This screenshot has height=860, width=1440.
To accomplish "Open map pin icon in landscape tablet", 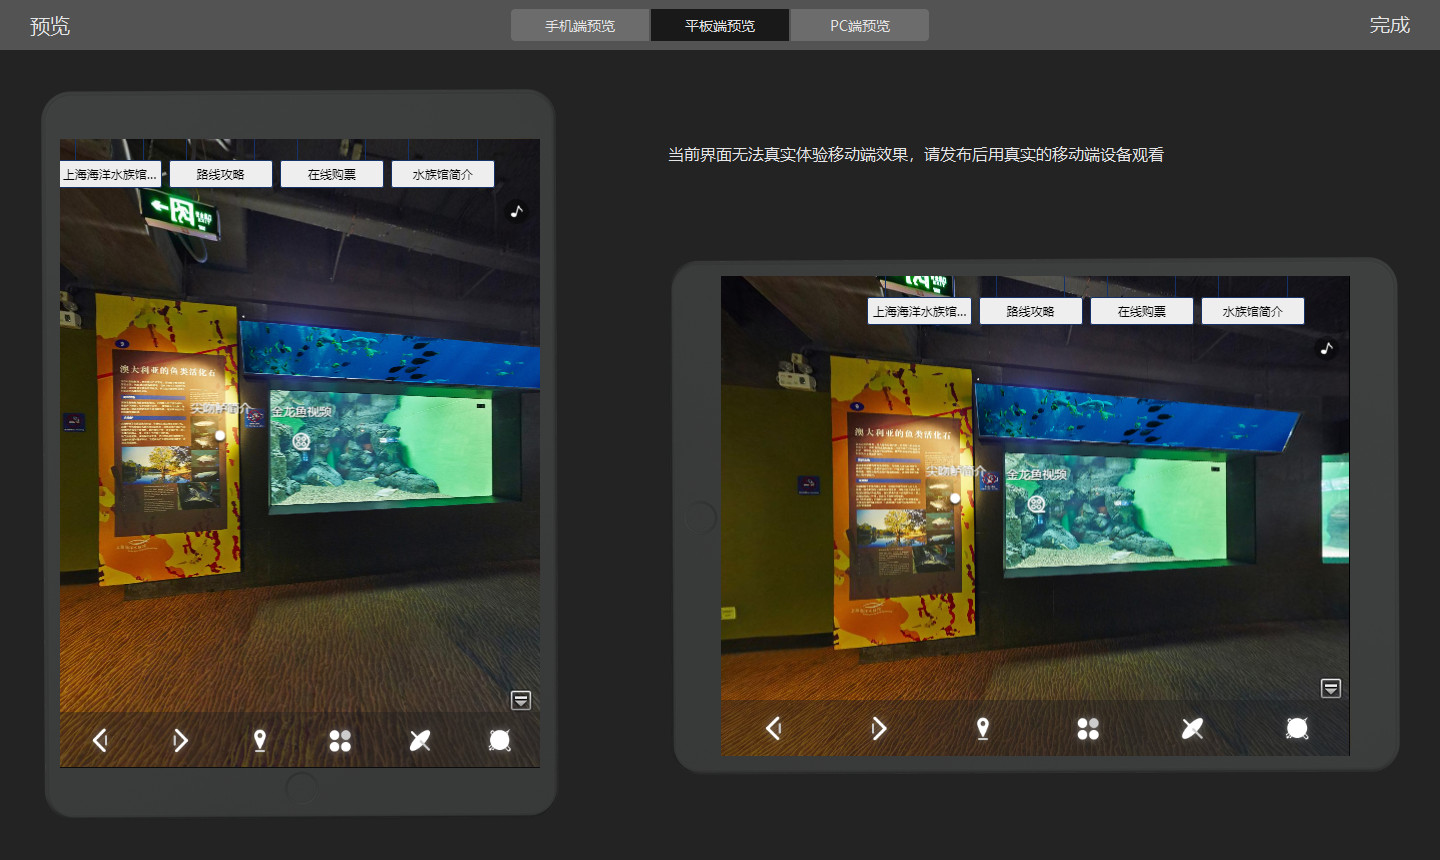I will click(x=983, y=728).
